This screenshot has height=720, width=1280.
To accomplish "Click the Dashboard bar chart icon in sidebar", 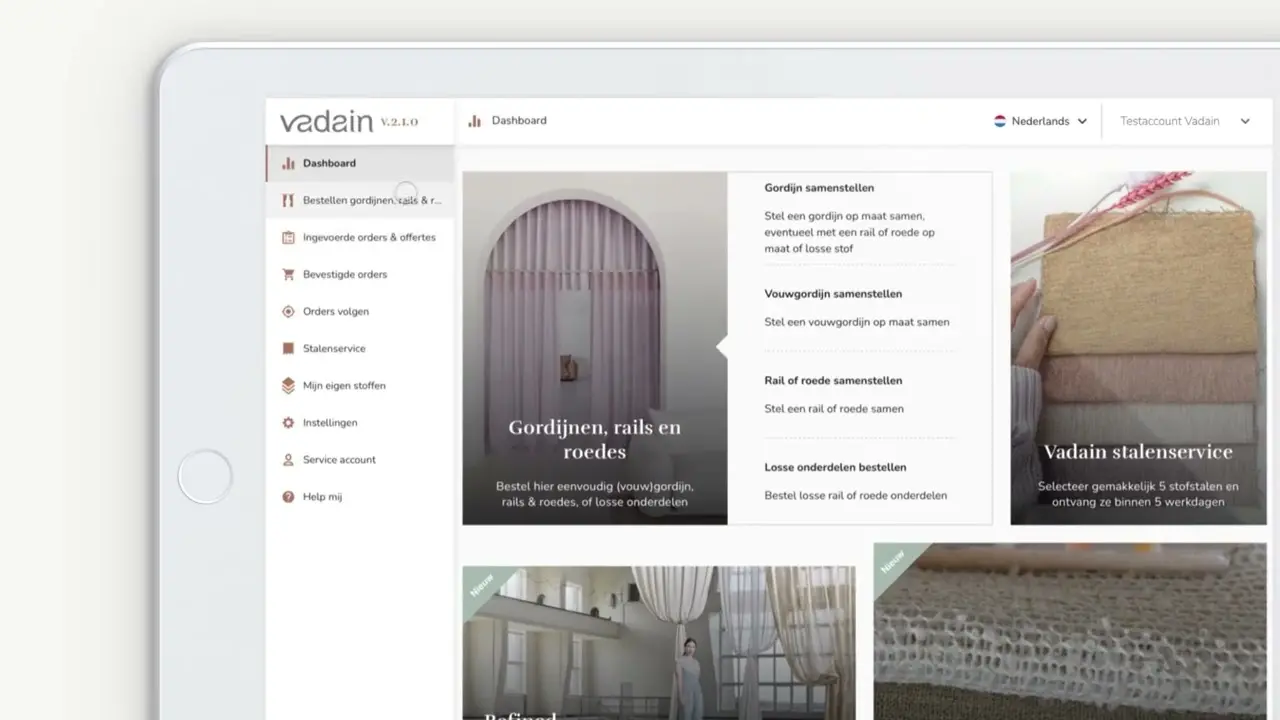I will click(288, 163).
